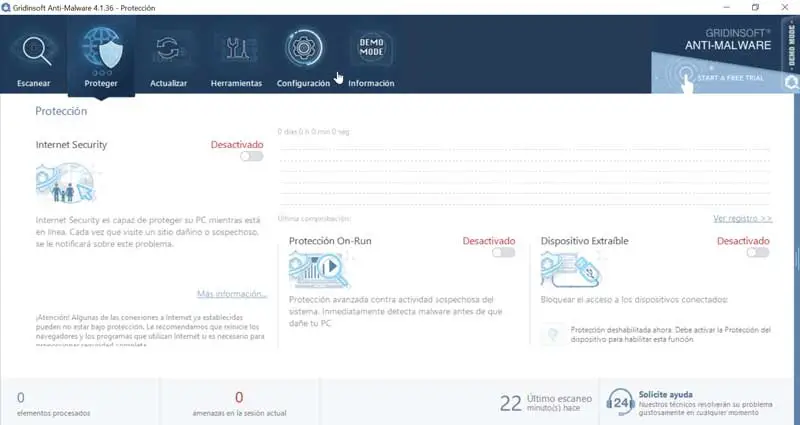Click Desactivado status under Internet Security
The height and width of the screenshot is (425, 800).
coord(237,144)
